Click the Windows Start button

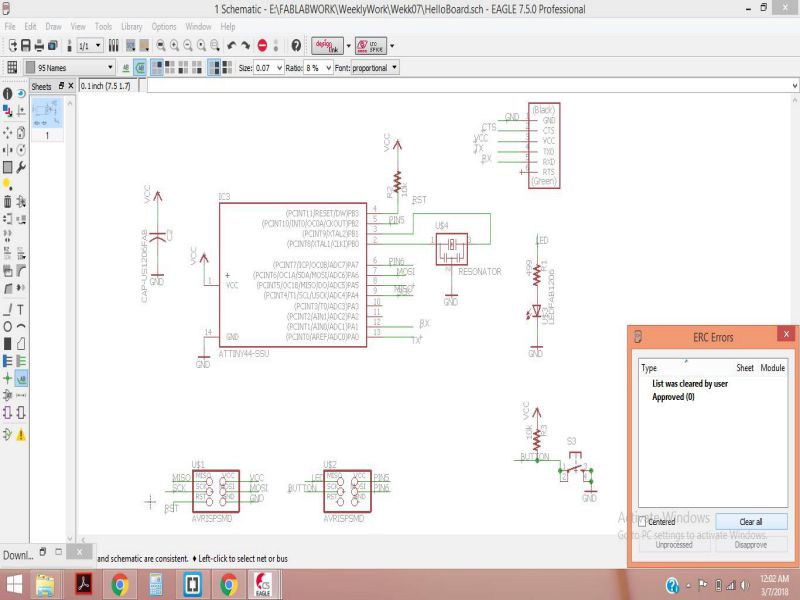pos(14,585)
